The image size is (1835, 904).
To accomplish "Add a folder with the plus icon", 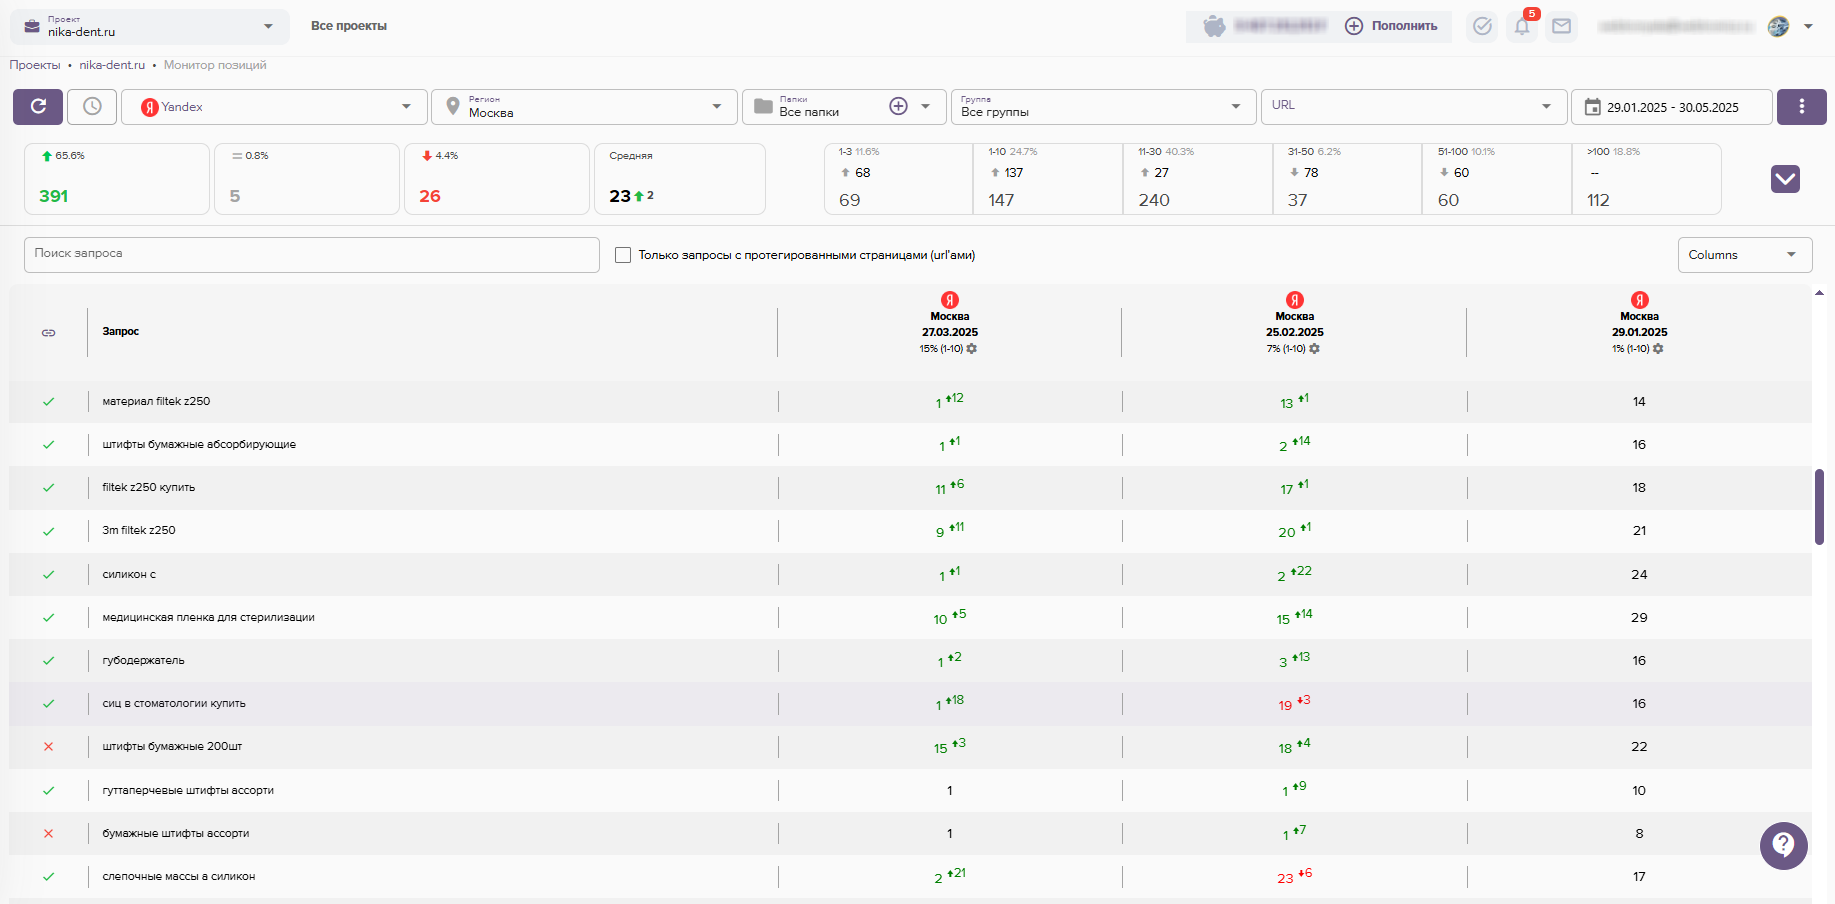I will point(898,107).
